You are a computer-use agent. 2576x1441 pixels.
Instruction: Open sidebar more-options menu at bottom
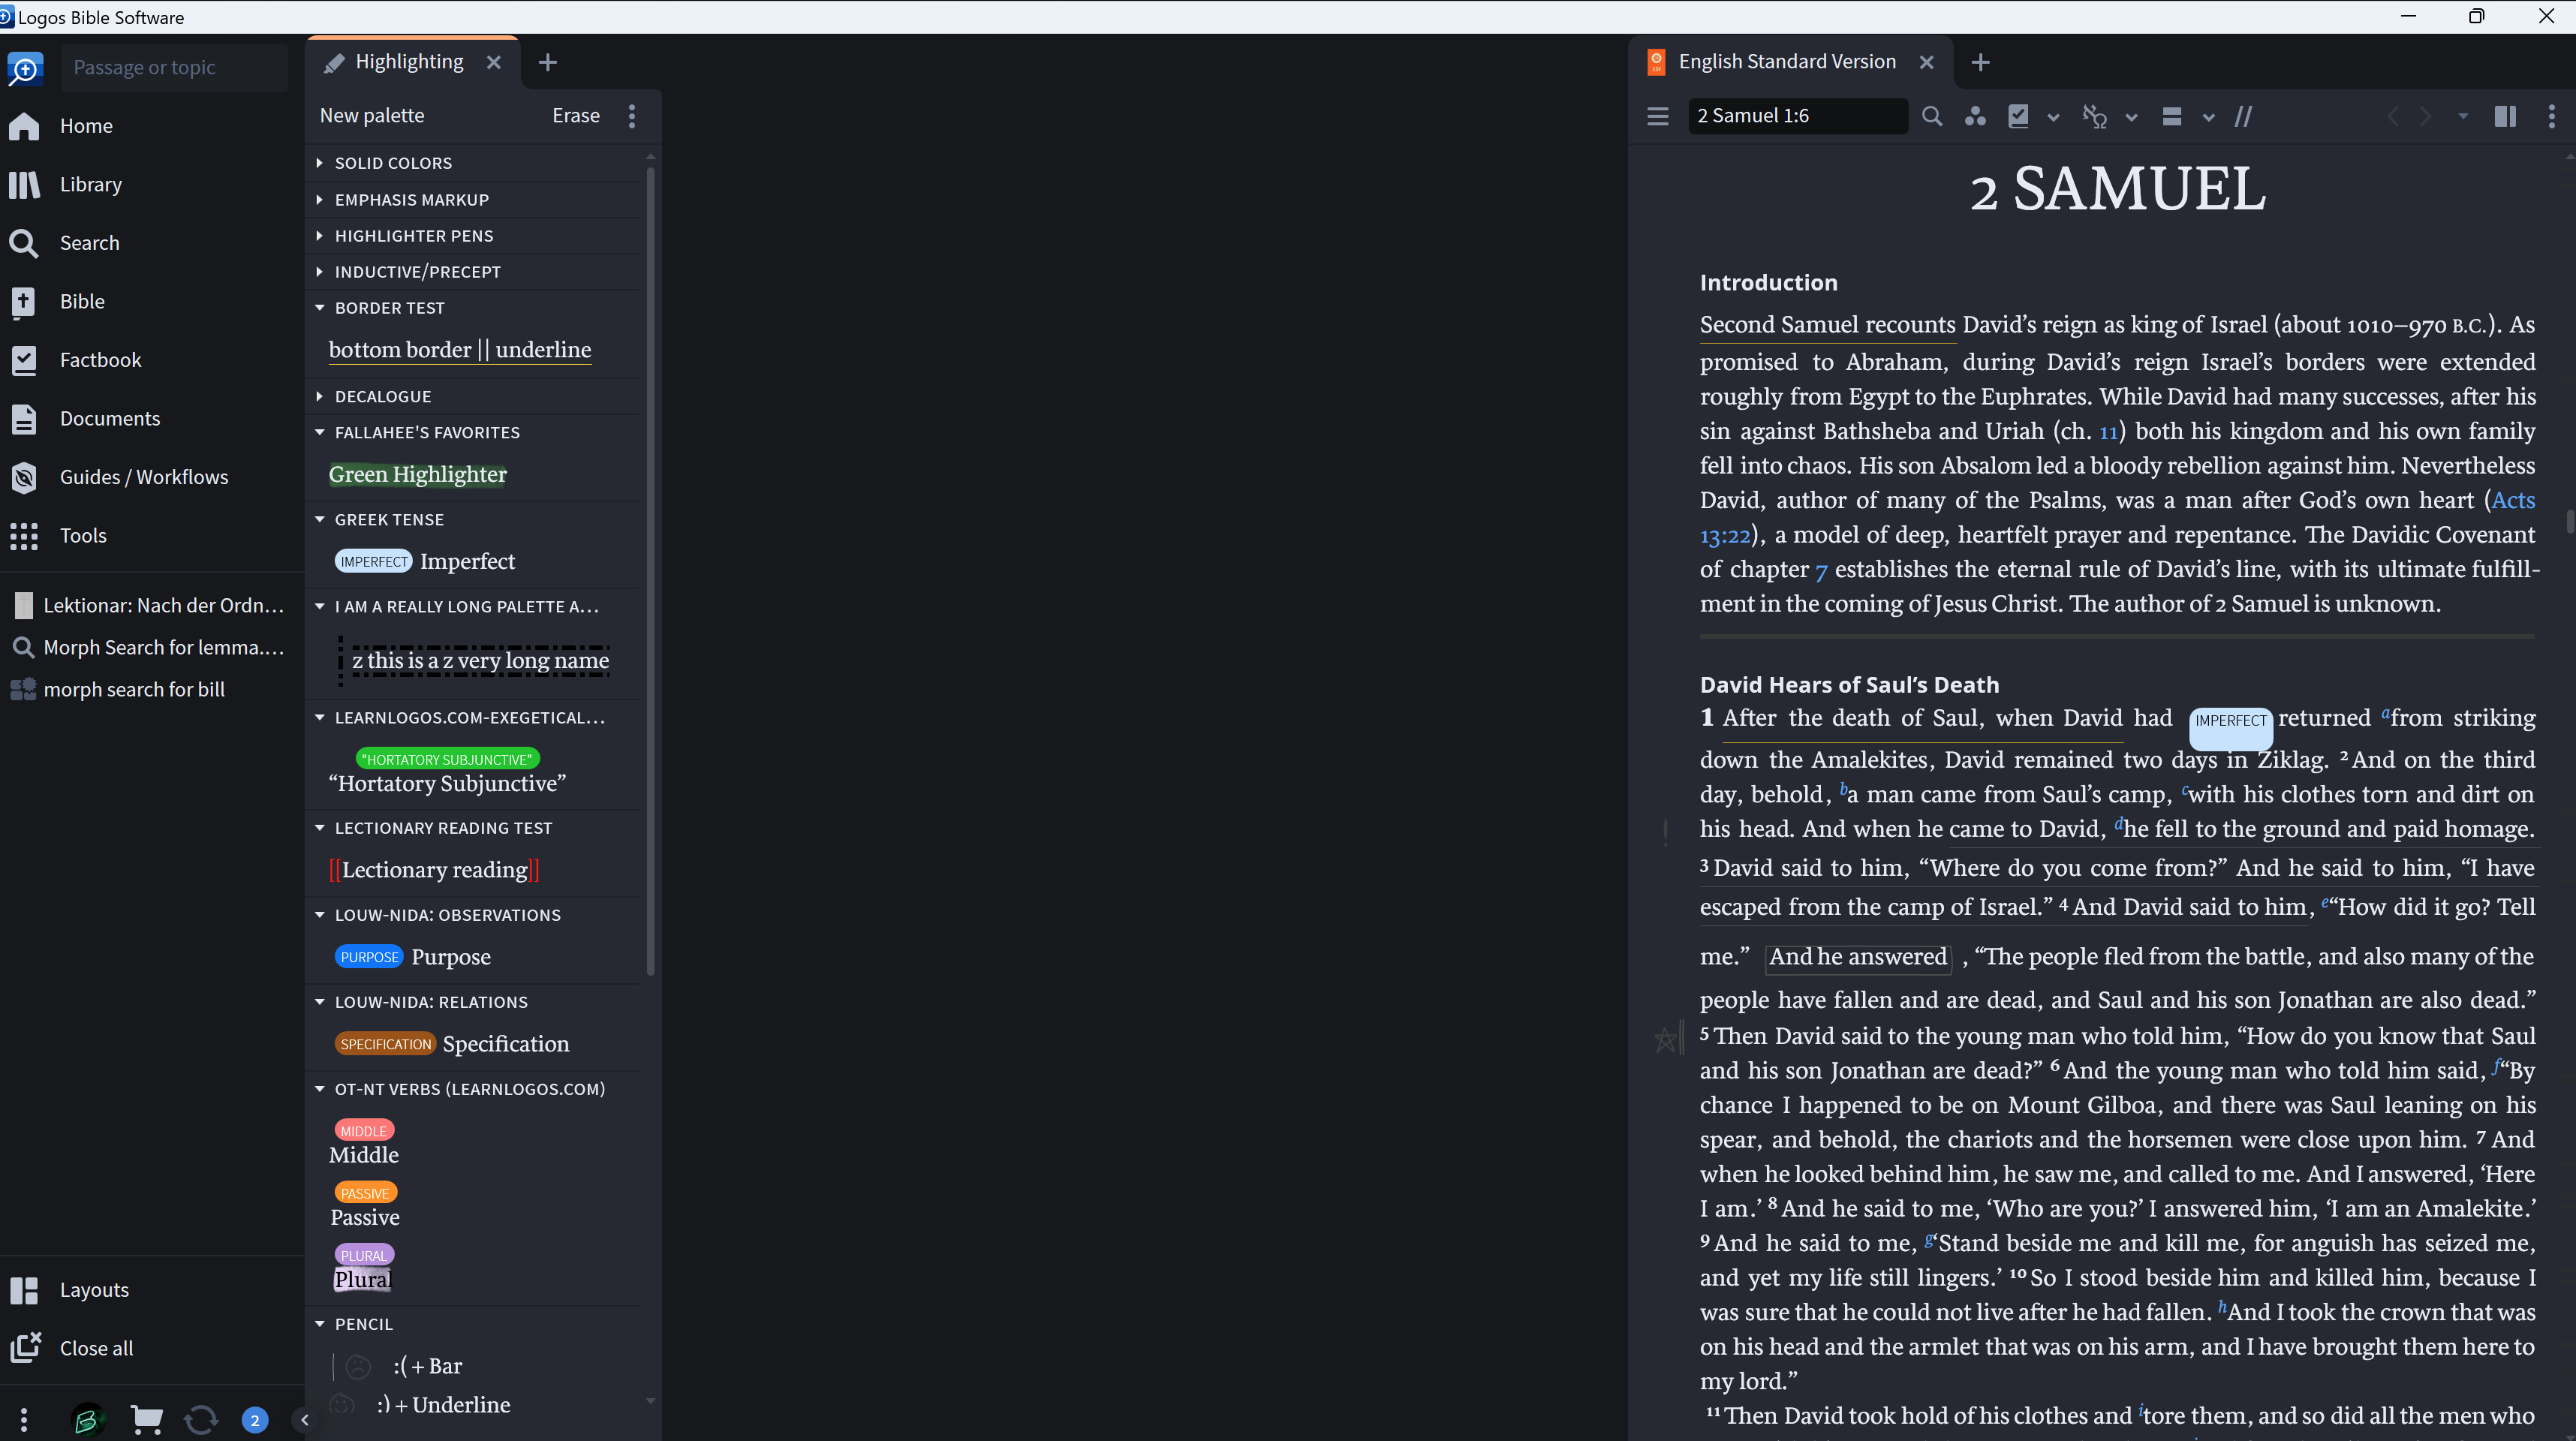[x=24, y=1419]
